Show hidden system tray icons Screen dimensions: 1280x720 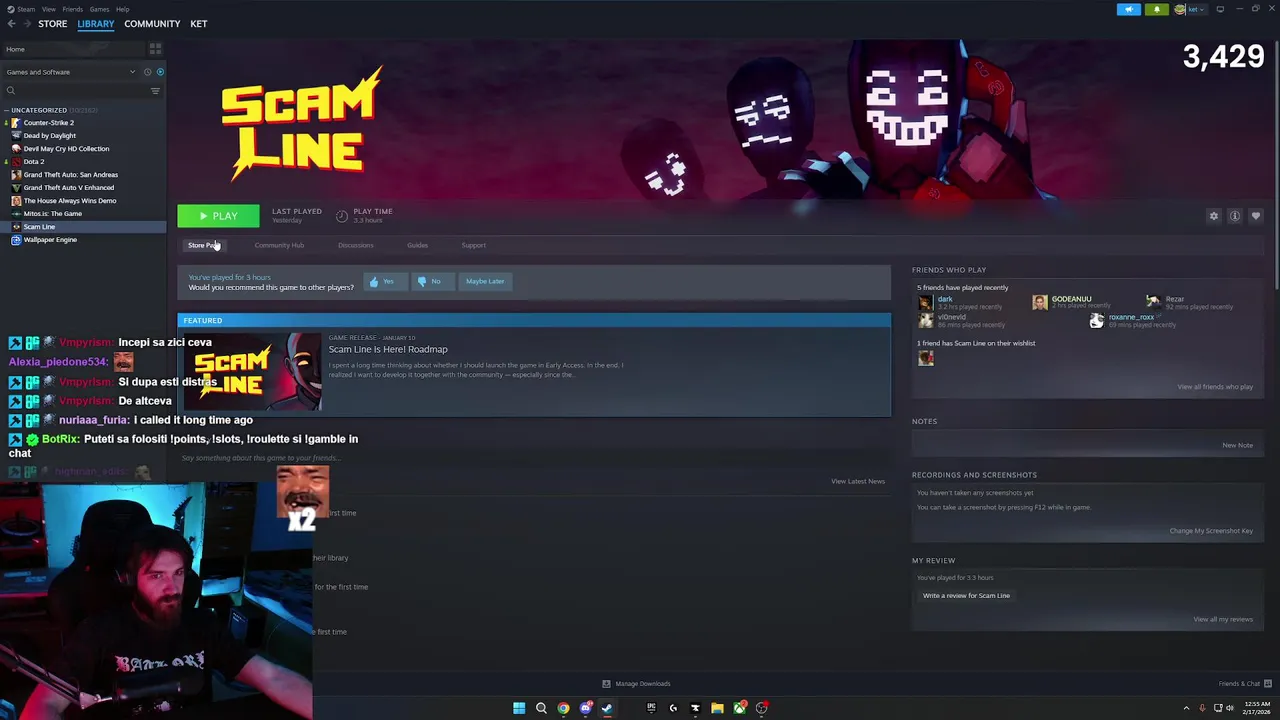pyautogui.click(x=1186, y=708)
